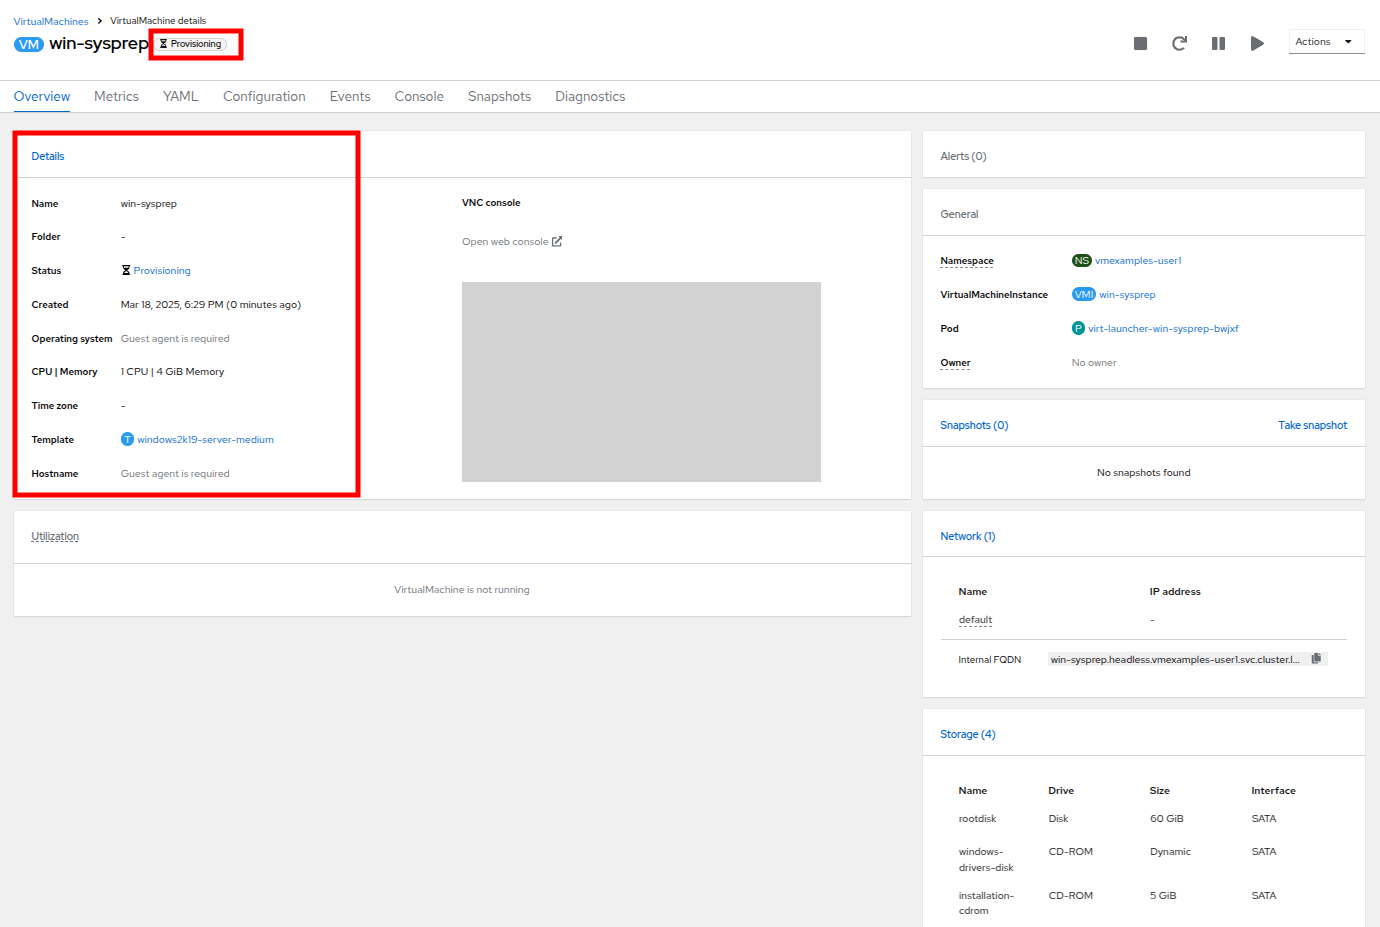
Task: Click the Stop VM square icon
Action: click(1140, 43)
